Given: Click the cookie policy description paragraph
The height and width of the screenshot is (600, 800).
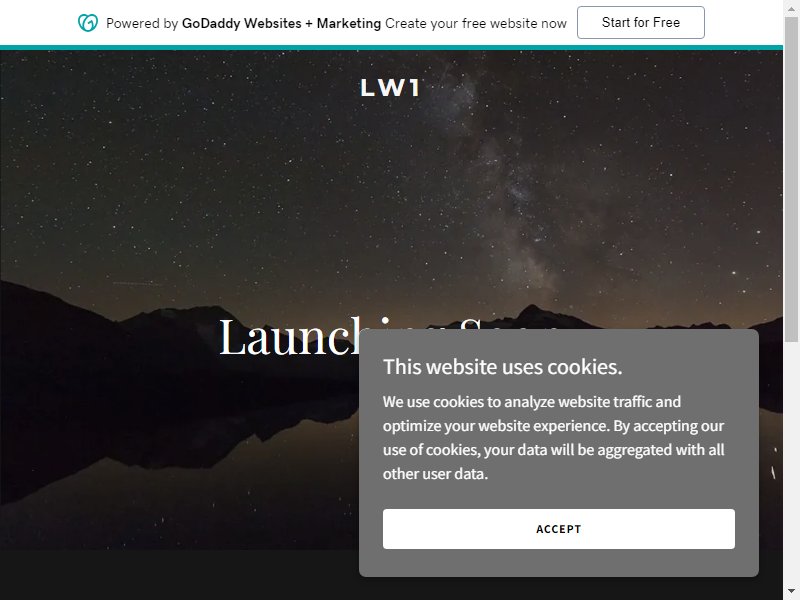Looking at the screenshot, I should [554, 438].
